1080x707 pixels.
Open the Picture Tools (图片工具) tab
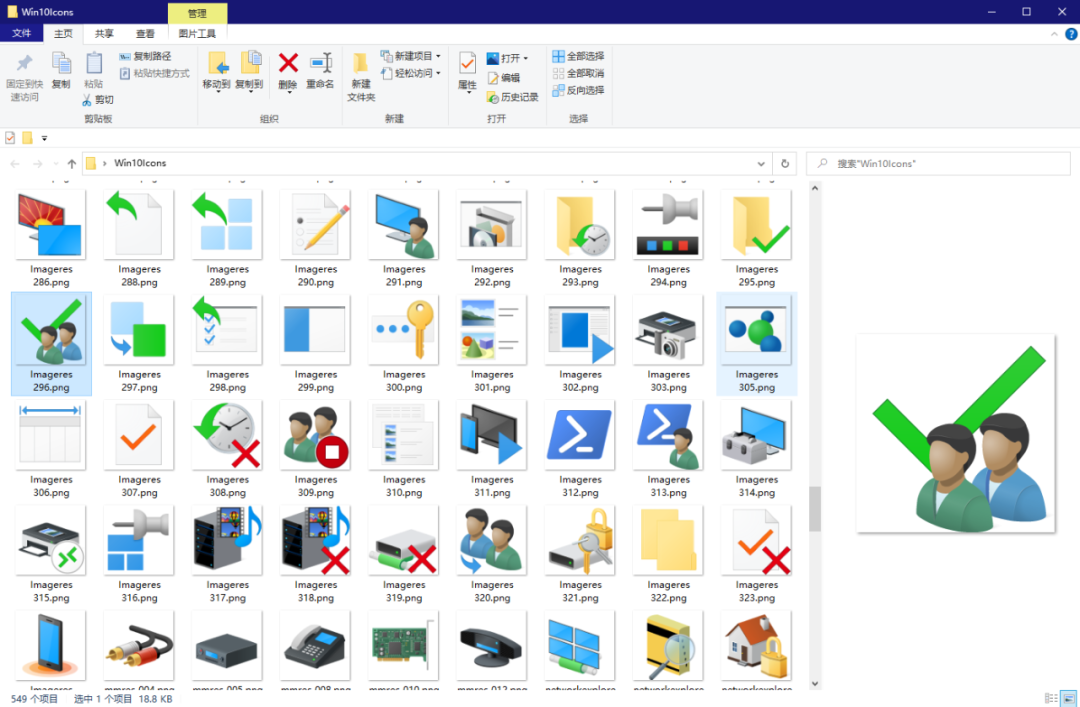pos(197,33)
